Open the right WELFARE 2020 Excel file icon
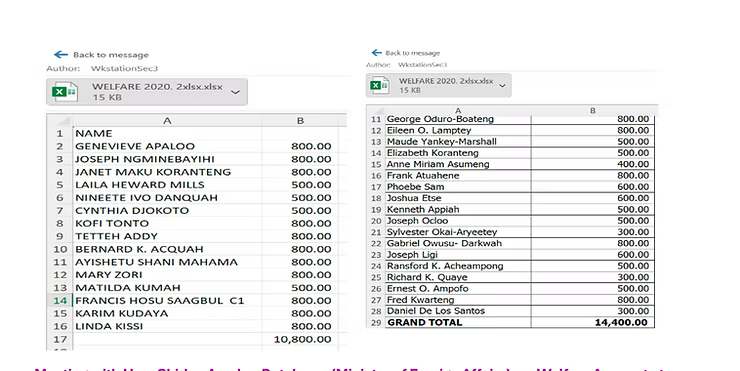Image resolution: width=740 pixels, height=371 pixels. (379, 85)
